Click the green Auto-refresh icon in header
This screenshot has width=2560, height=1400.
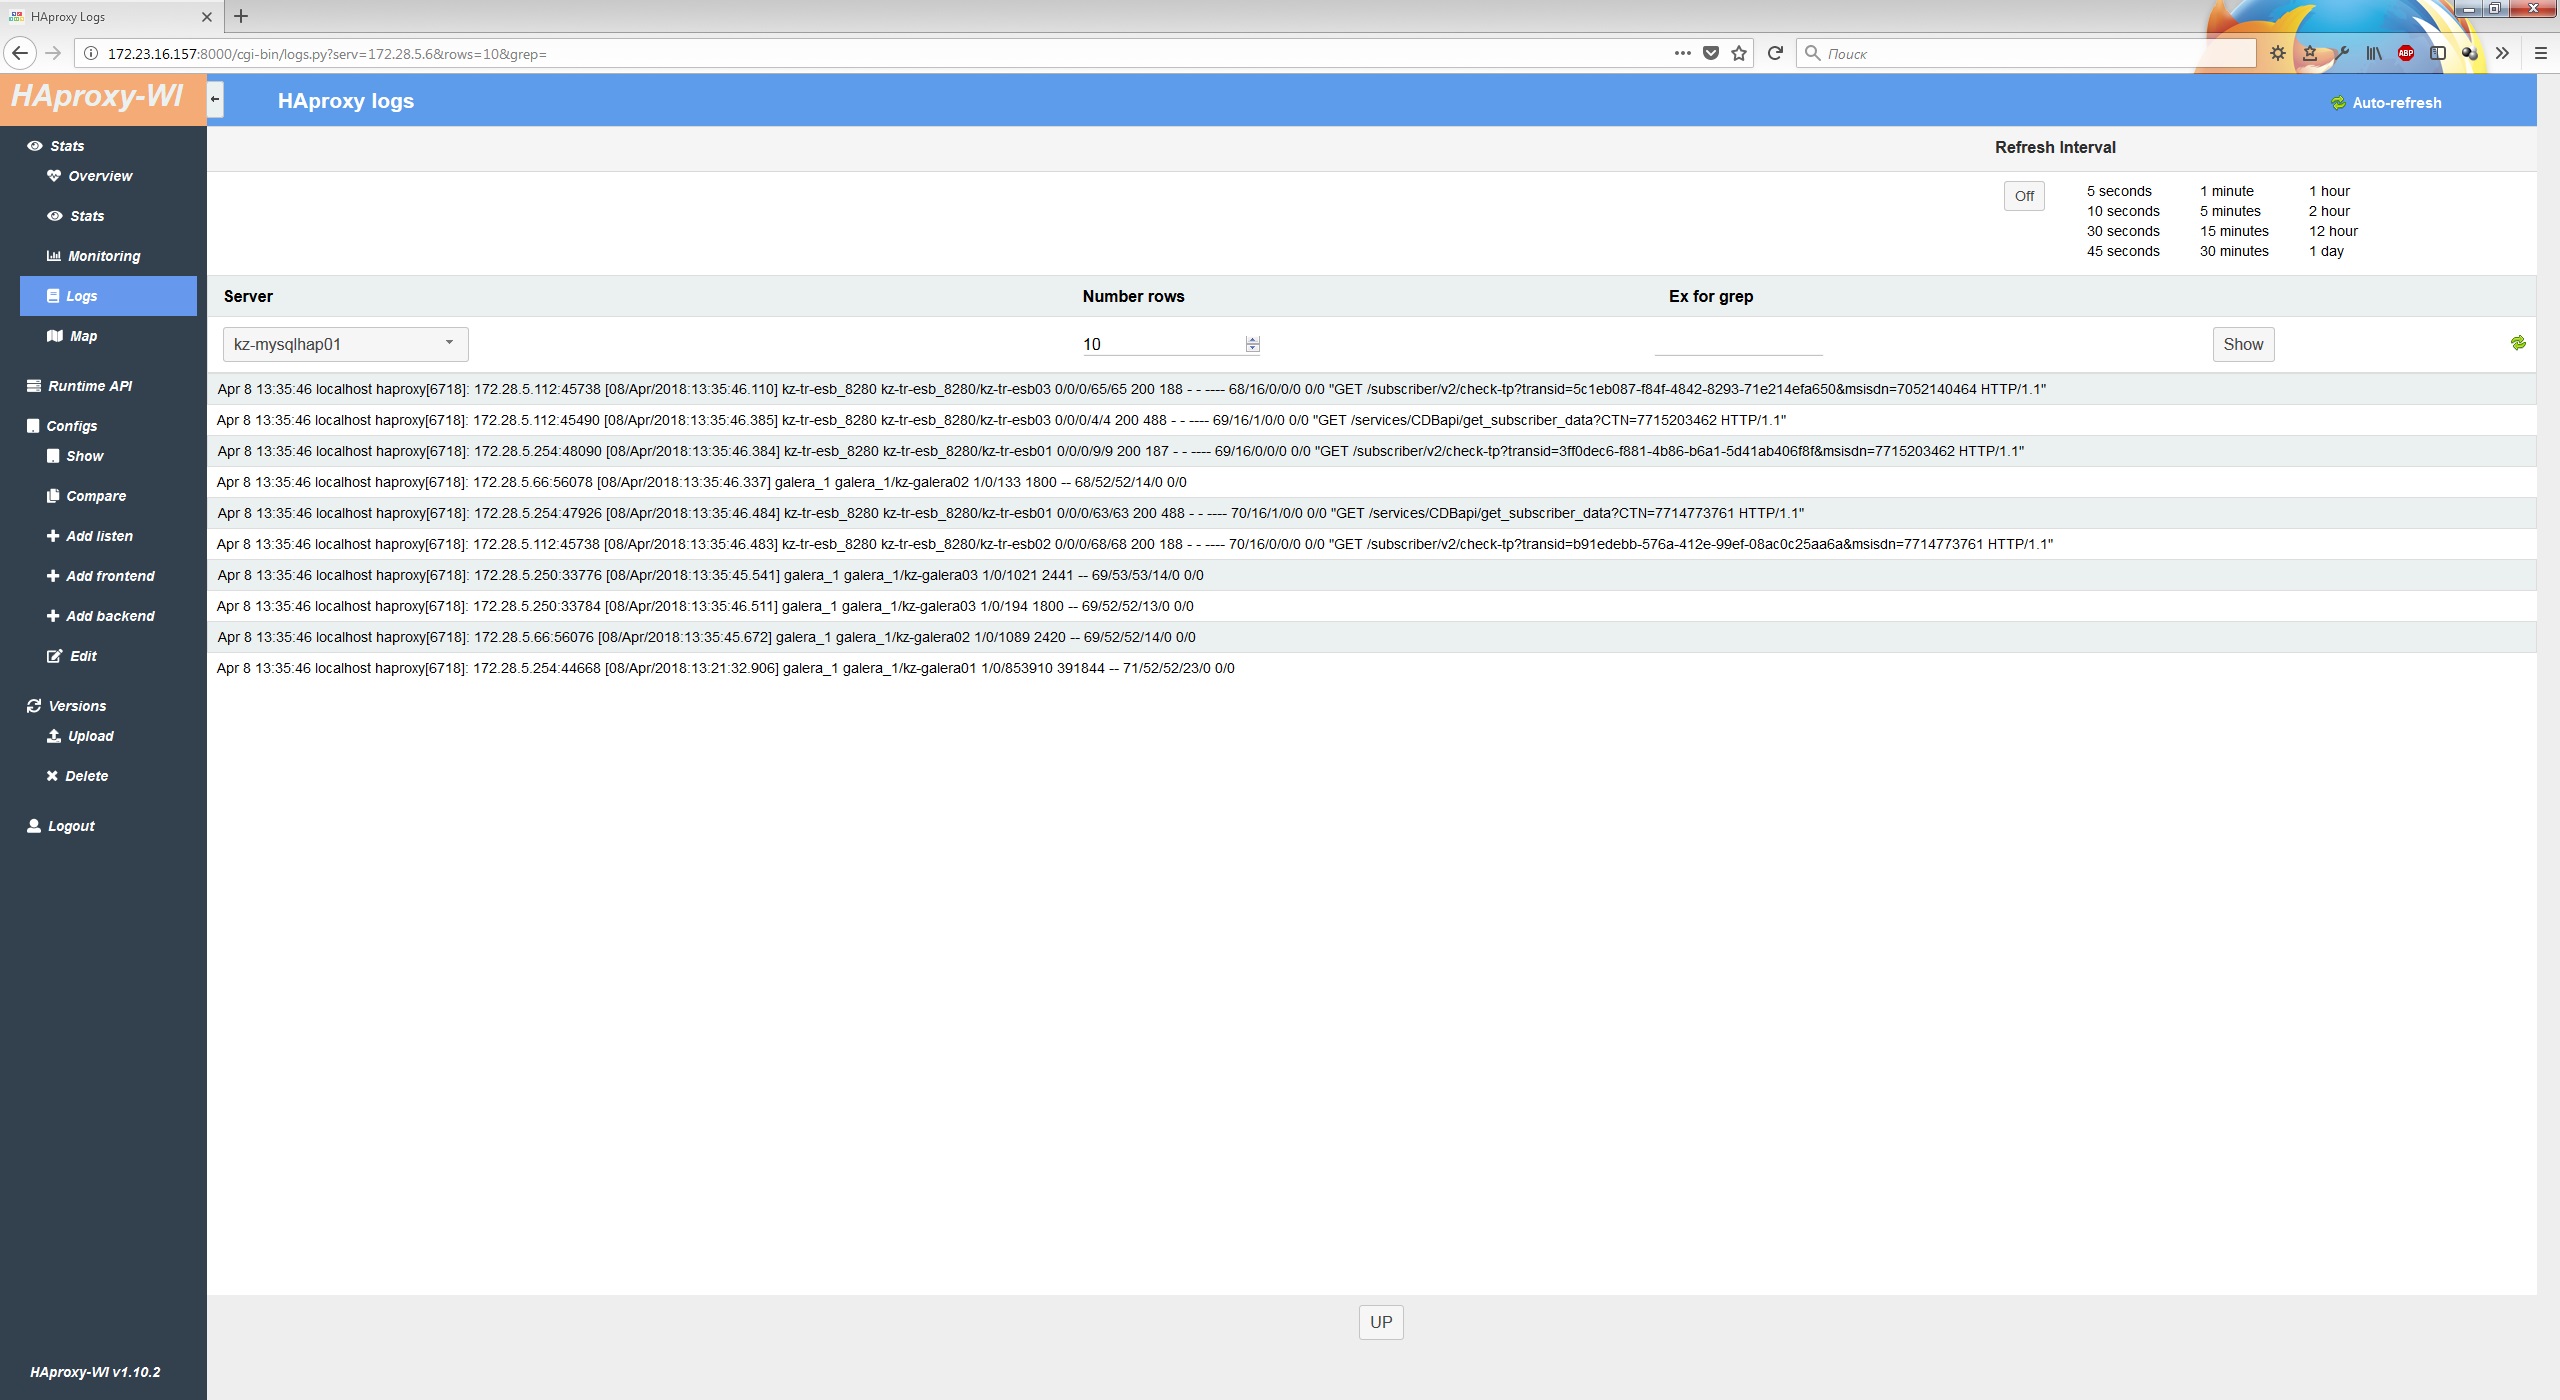(x=2338, y=103)
